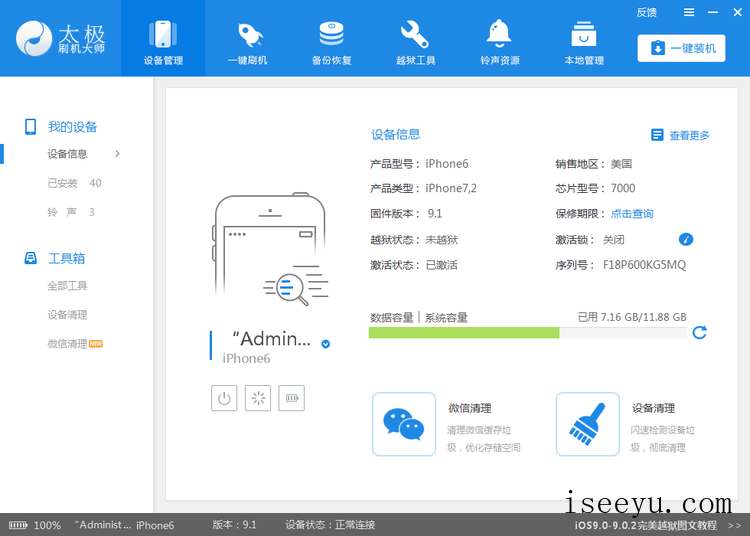The image size is (750, 536).
Task: Expand the chevron next to 设备信息
Action: (x=117, y=153)
